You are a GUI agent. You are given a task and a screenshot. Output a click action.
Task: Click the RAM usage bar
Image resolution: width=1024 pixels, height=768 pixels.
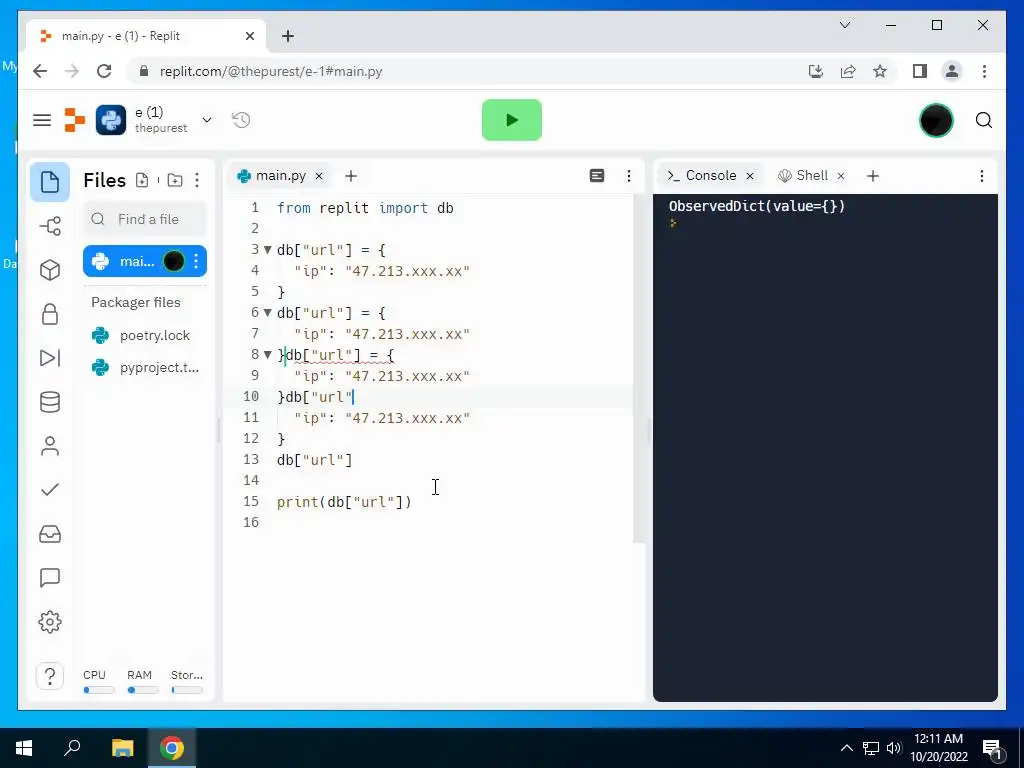click(x=142, y=690)
